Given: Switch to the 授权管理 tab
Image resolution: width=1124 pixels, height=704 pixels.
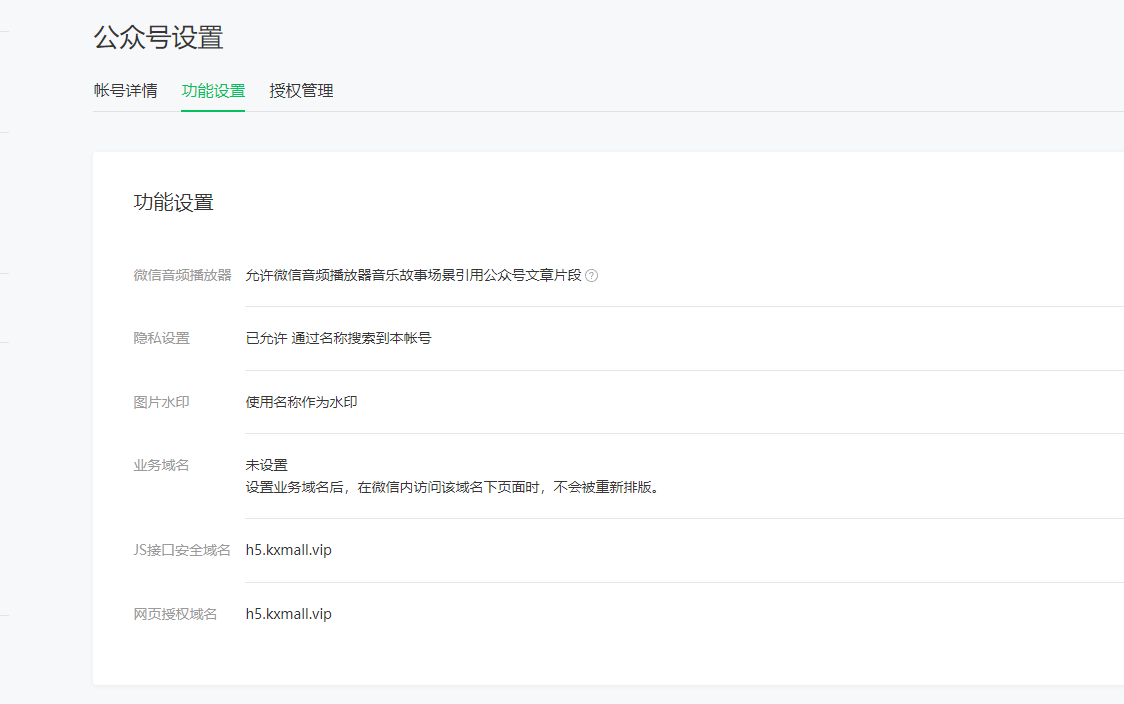Looking at the screenshot, I should click(x=301, y=91).
